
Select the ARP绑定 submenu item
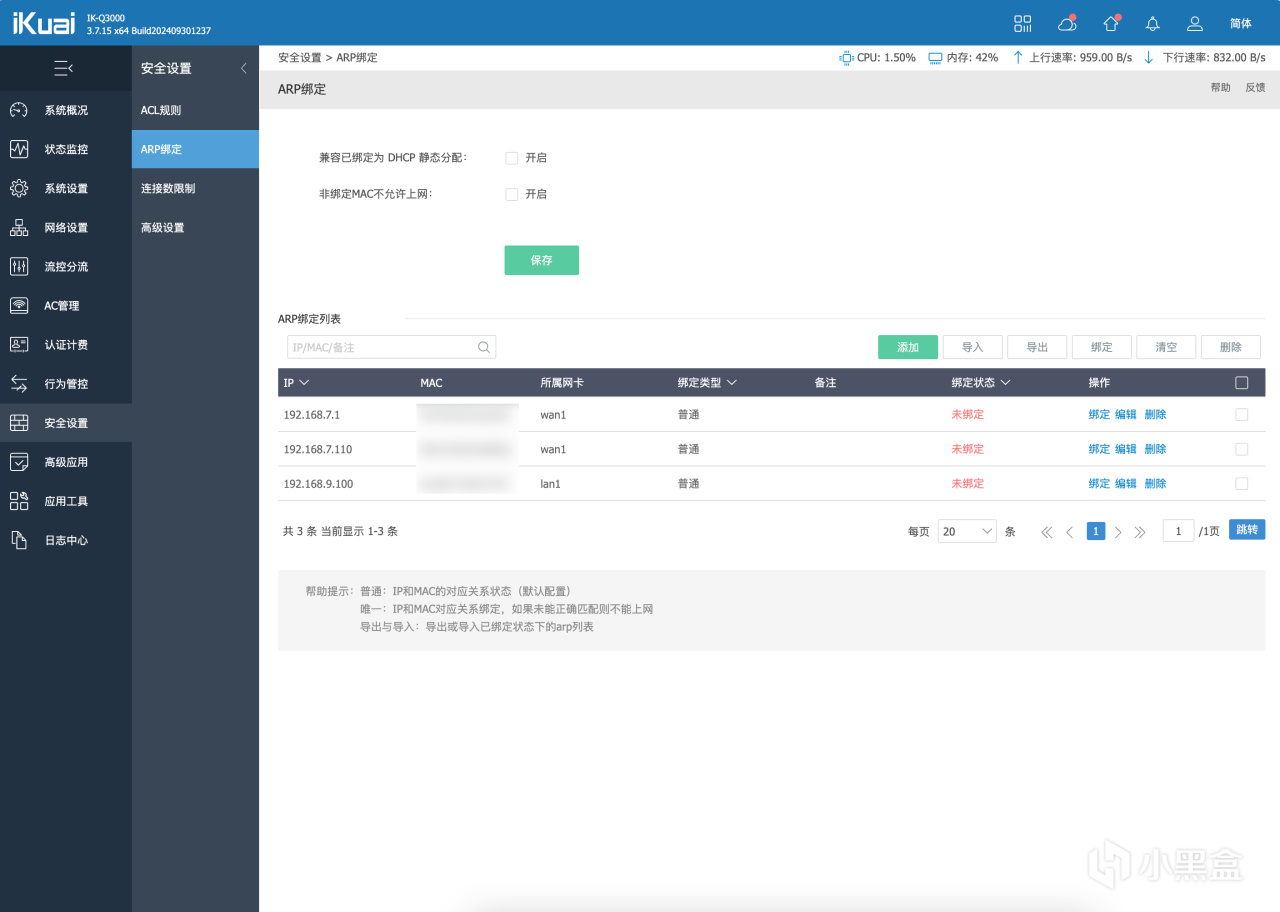[195, 149]
